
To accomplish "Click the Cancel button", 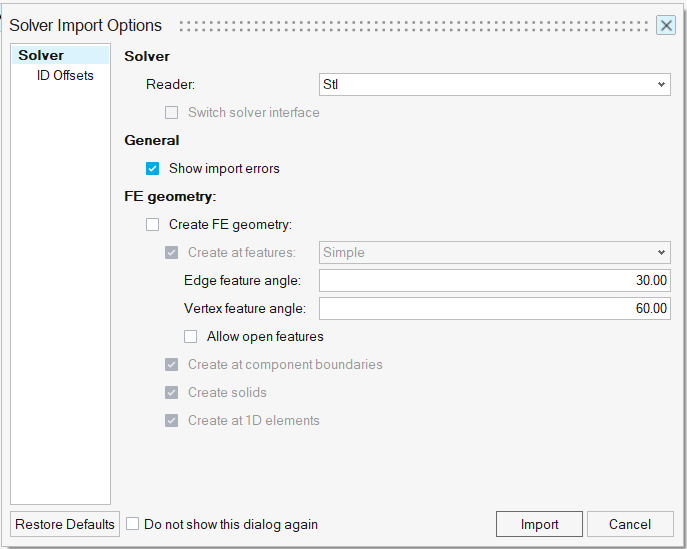I will [630, 524].
